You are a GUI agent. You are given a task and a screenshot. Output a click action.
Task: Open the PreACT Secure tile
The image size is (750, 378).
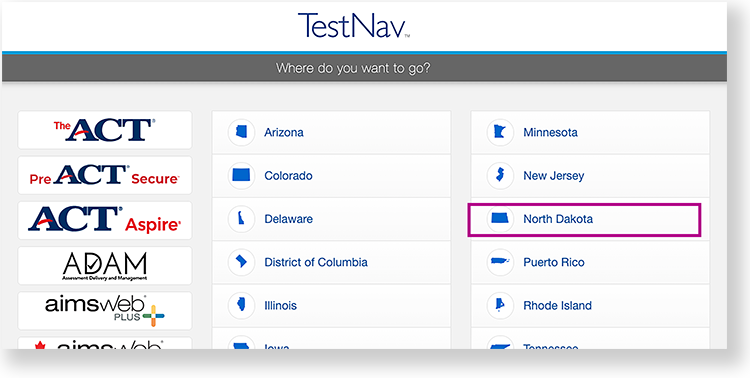[105, 175]
